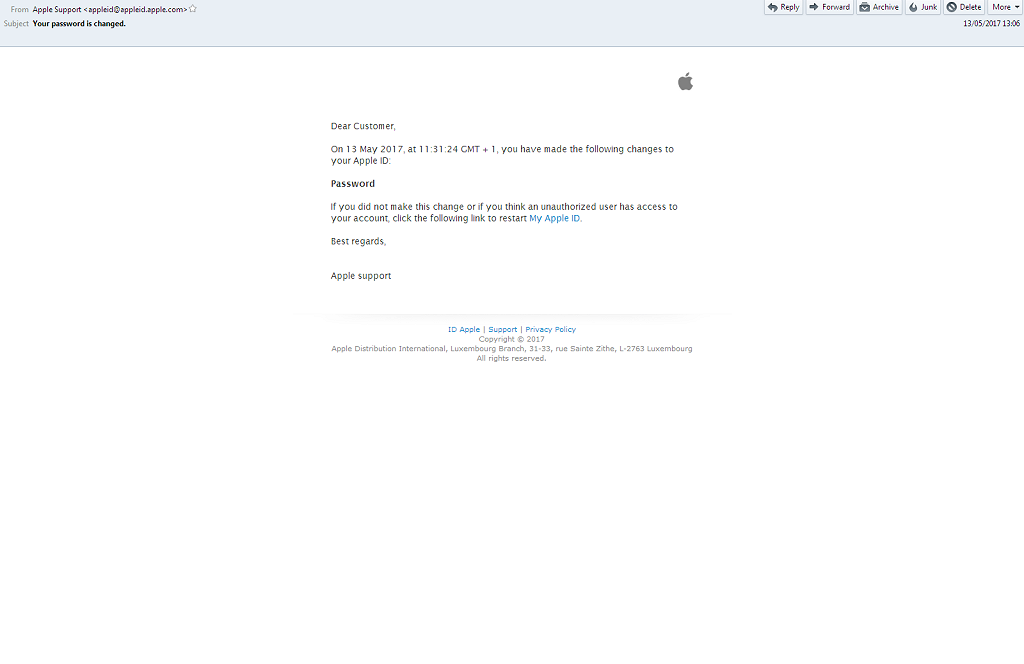Archive the Apple Support email
The height and width of the screenshot is (664, 1024).
click(x=879, y=7)
